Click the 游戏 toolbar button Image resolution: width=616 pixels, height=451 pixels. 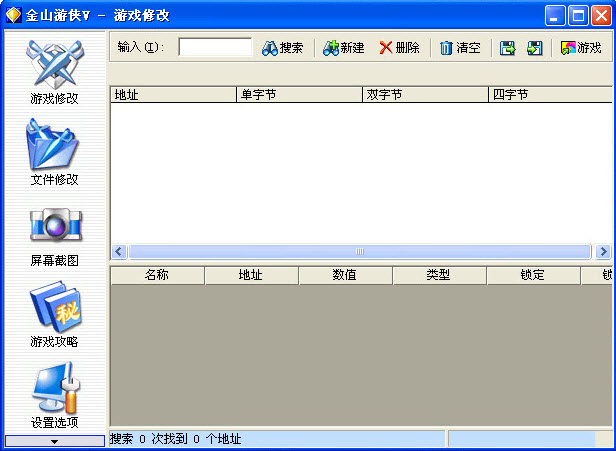(x=581, y=48)
